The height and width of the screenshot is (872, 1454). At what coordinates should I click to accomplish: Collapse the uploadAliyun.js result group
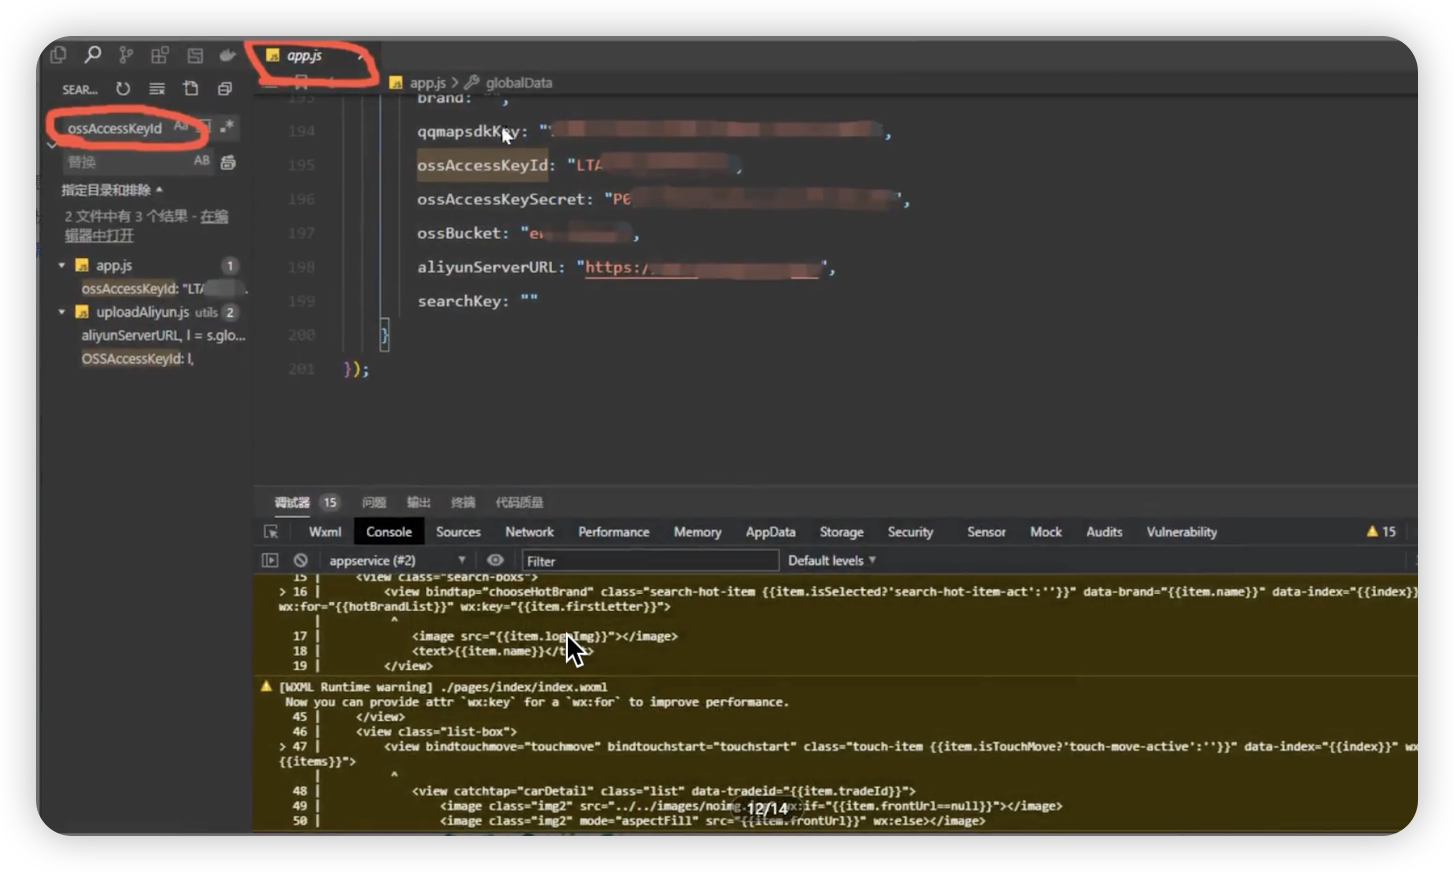tap(62, 312)
